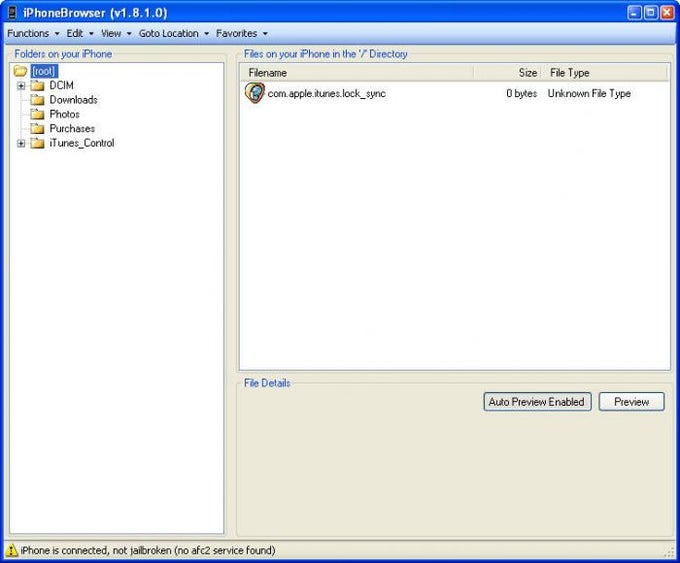Open the Edit menu
680x563 pixels.
[80, 33]
